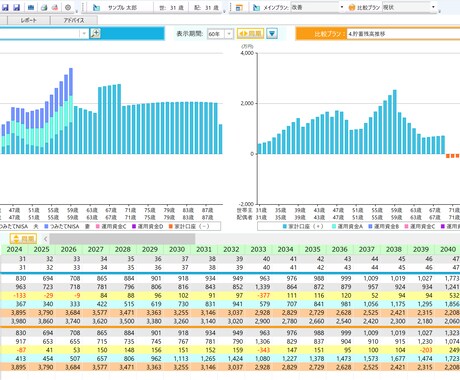Click the つみたてNISA 妻 legend swatch
The image size is (460, 380).
pos(47,226)
